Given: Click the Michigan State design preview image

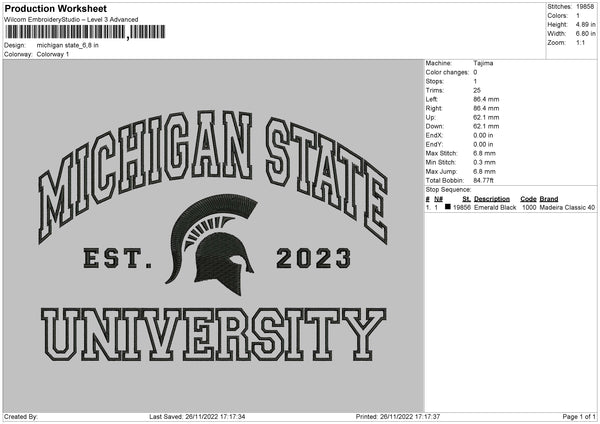Looking at the screenshot, I should click(x=214, y=236).
